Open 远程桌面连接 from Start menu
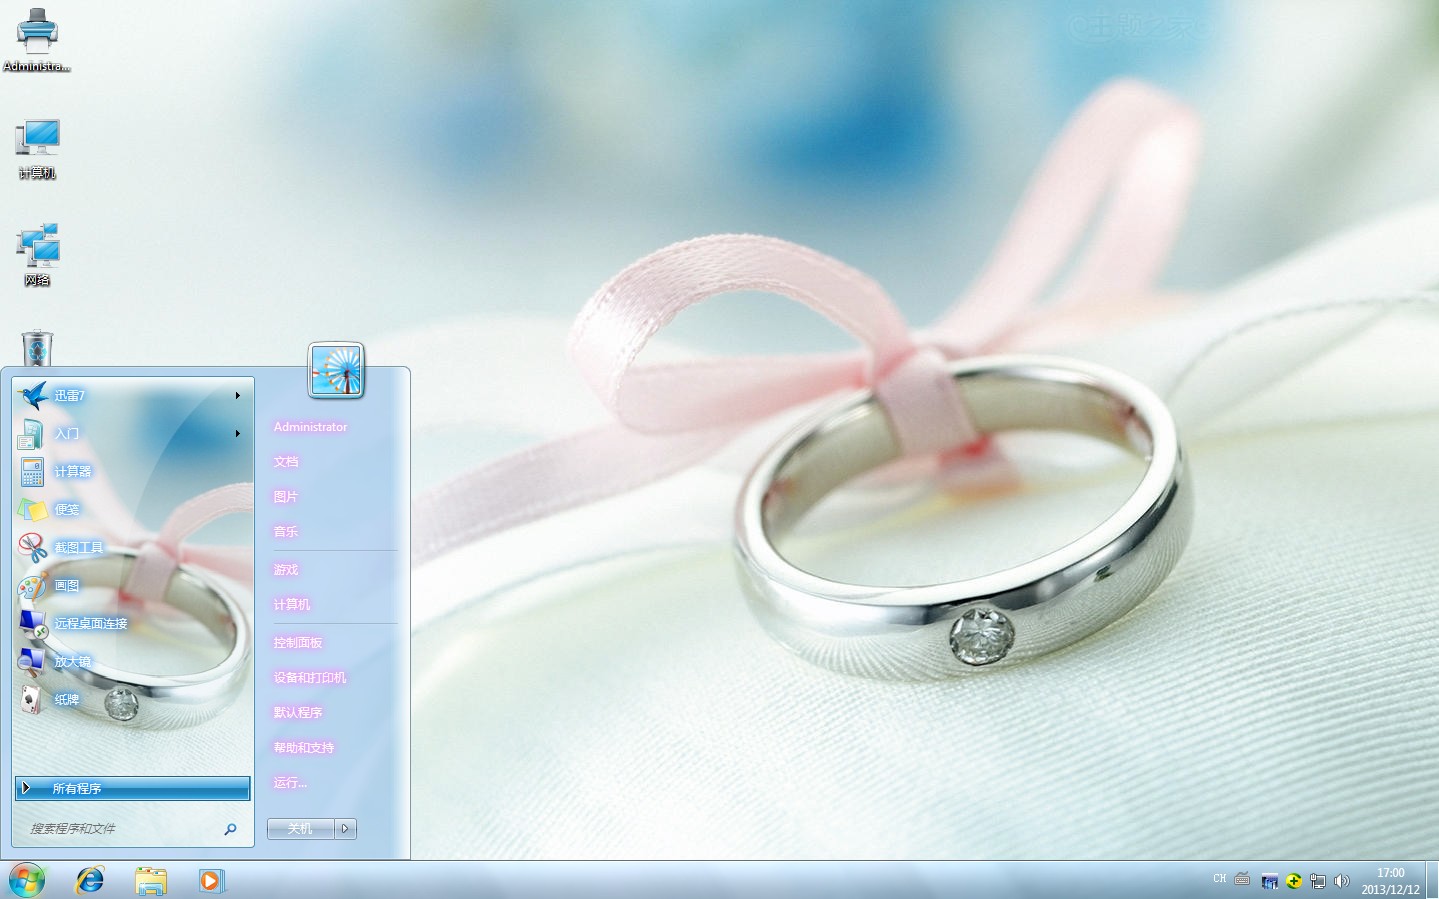 [133, 624]
